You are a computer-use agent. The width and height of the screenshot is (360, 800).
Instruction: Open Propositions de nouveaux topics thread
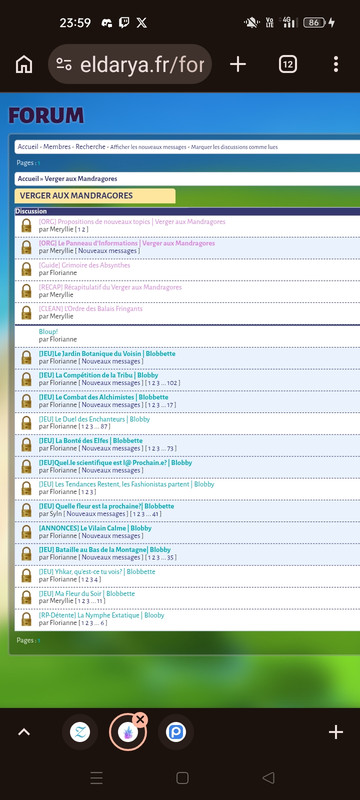[132, 221]
